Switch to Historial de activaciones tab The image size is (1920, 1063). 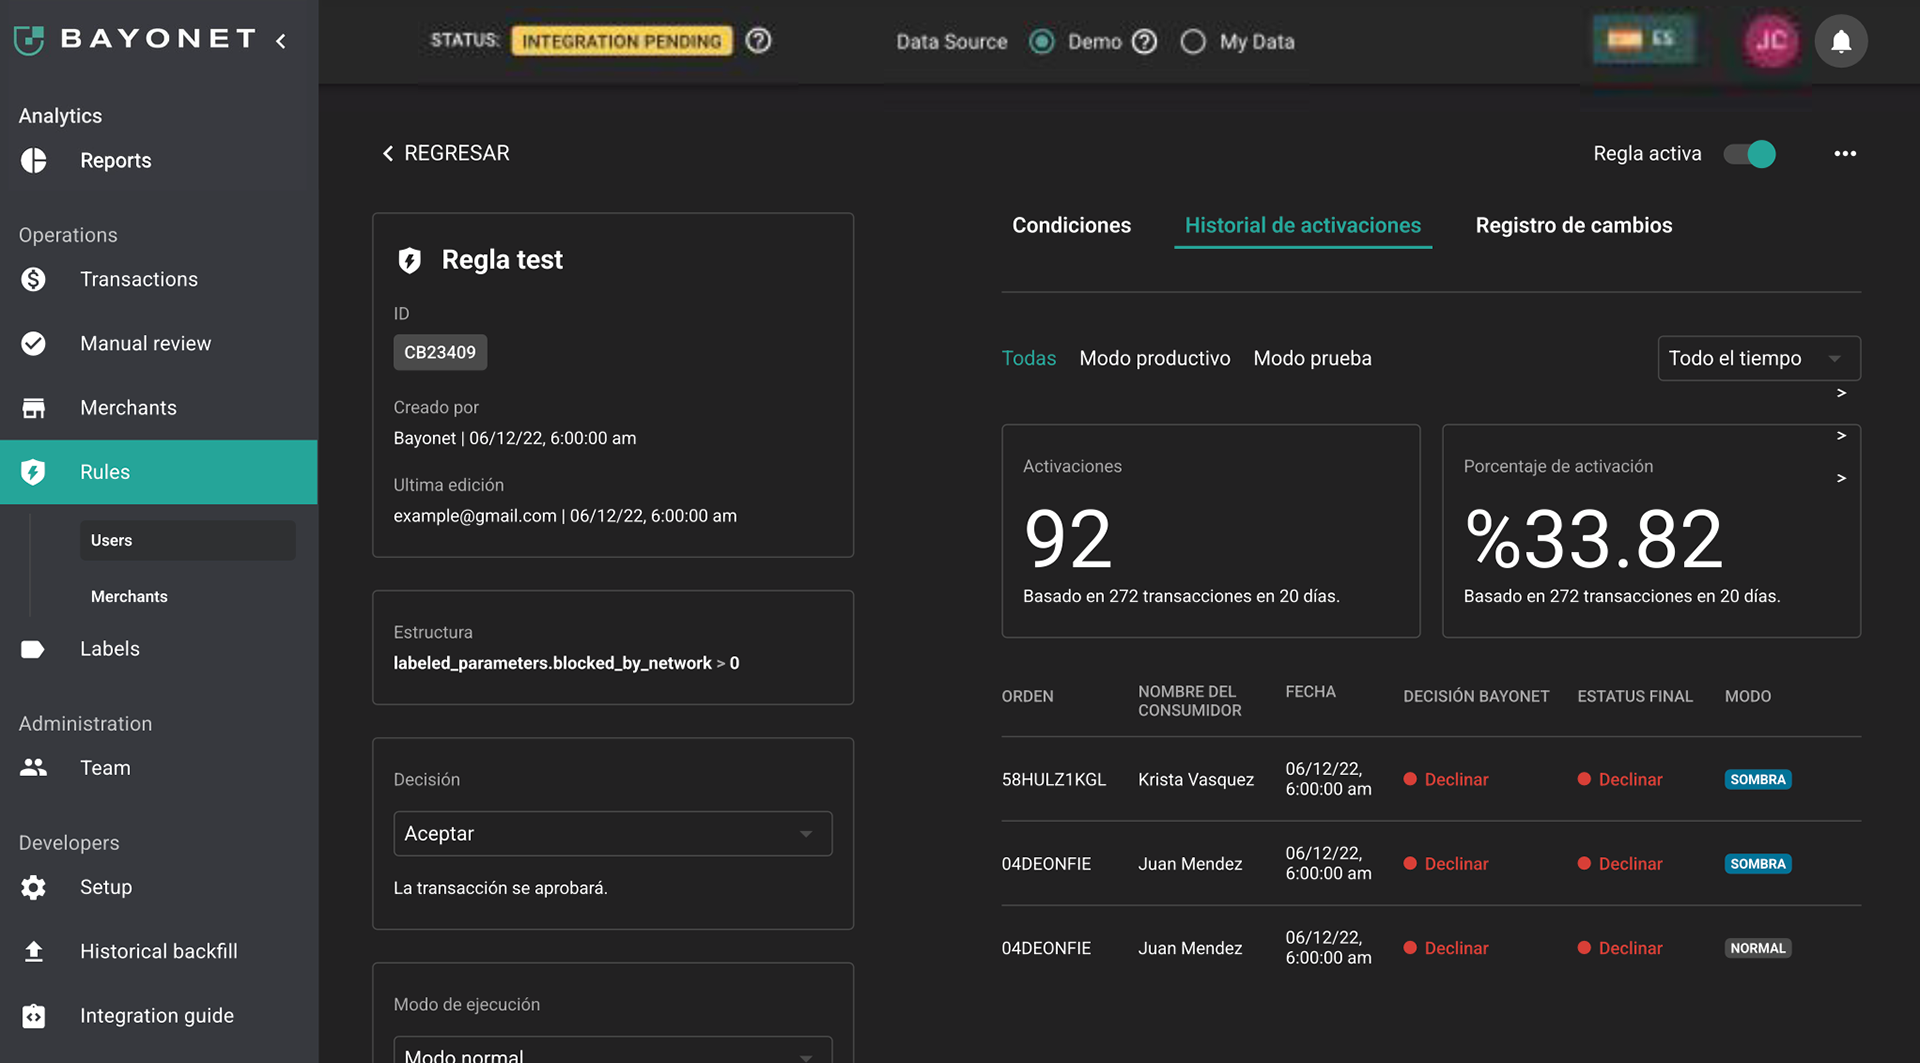click(x=1303, y=225)
